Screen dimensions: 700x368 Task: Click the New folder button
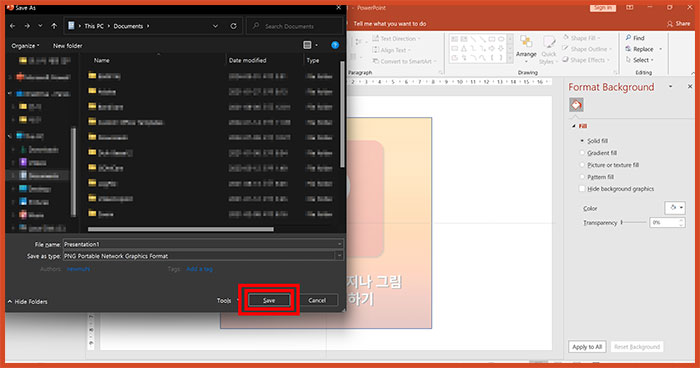[x=67, y=46]
